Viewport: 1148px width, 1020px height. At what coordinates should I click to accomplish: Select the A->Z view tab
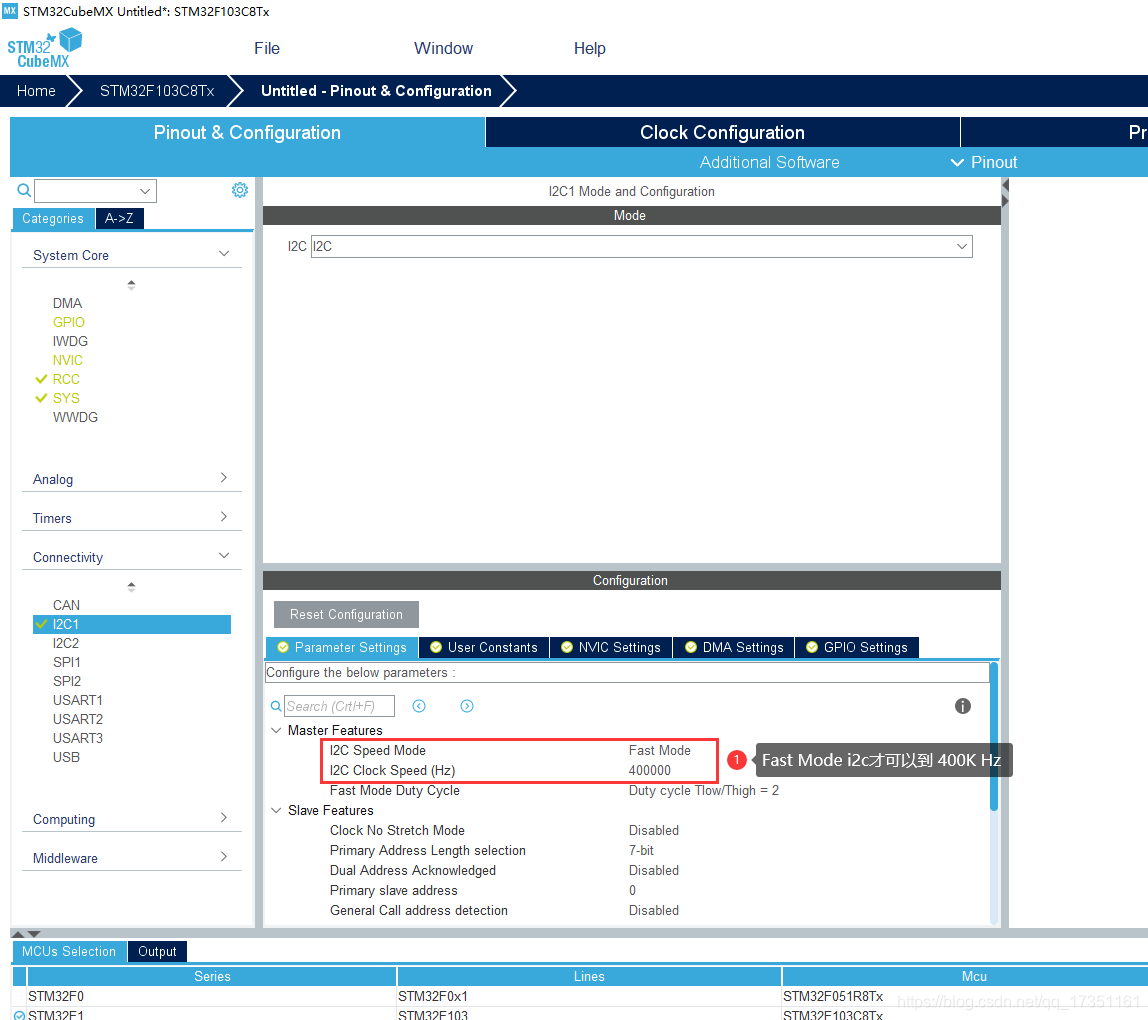(x=119, y=218)
